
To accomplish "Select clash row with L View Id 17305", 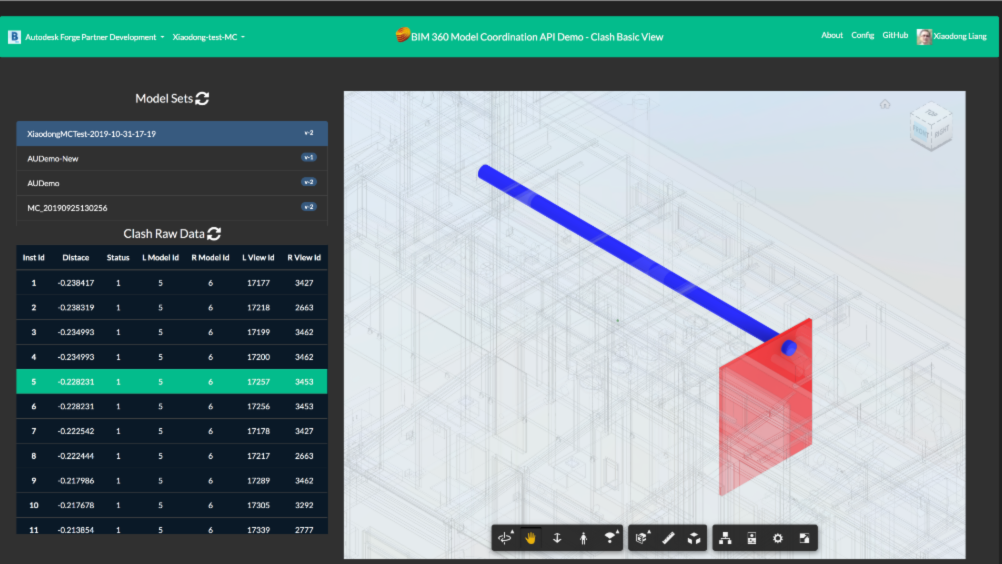I will pyautogui.click(x=172, y=505).
